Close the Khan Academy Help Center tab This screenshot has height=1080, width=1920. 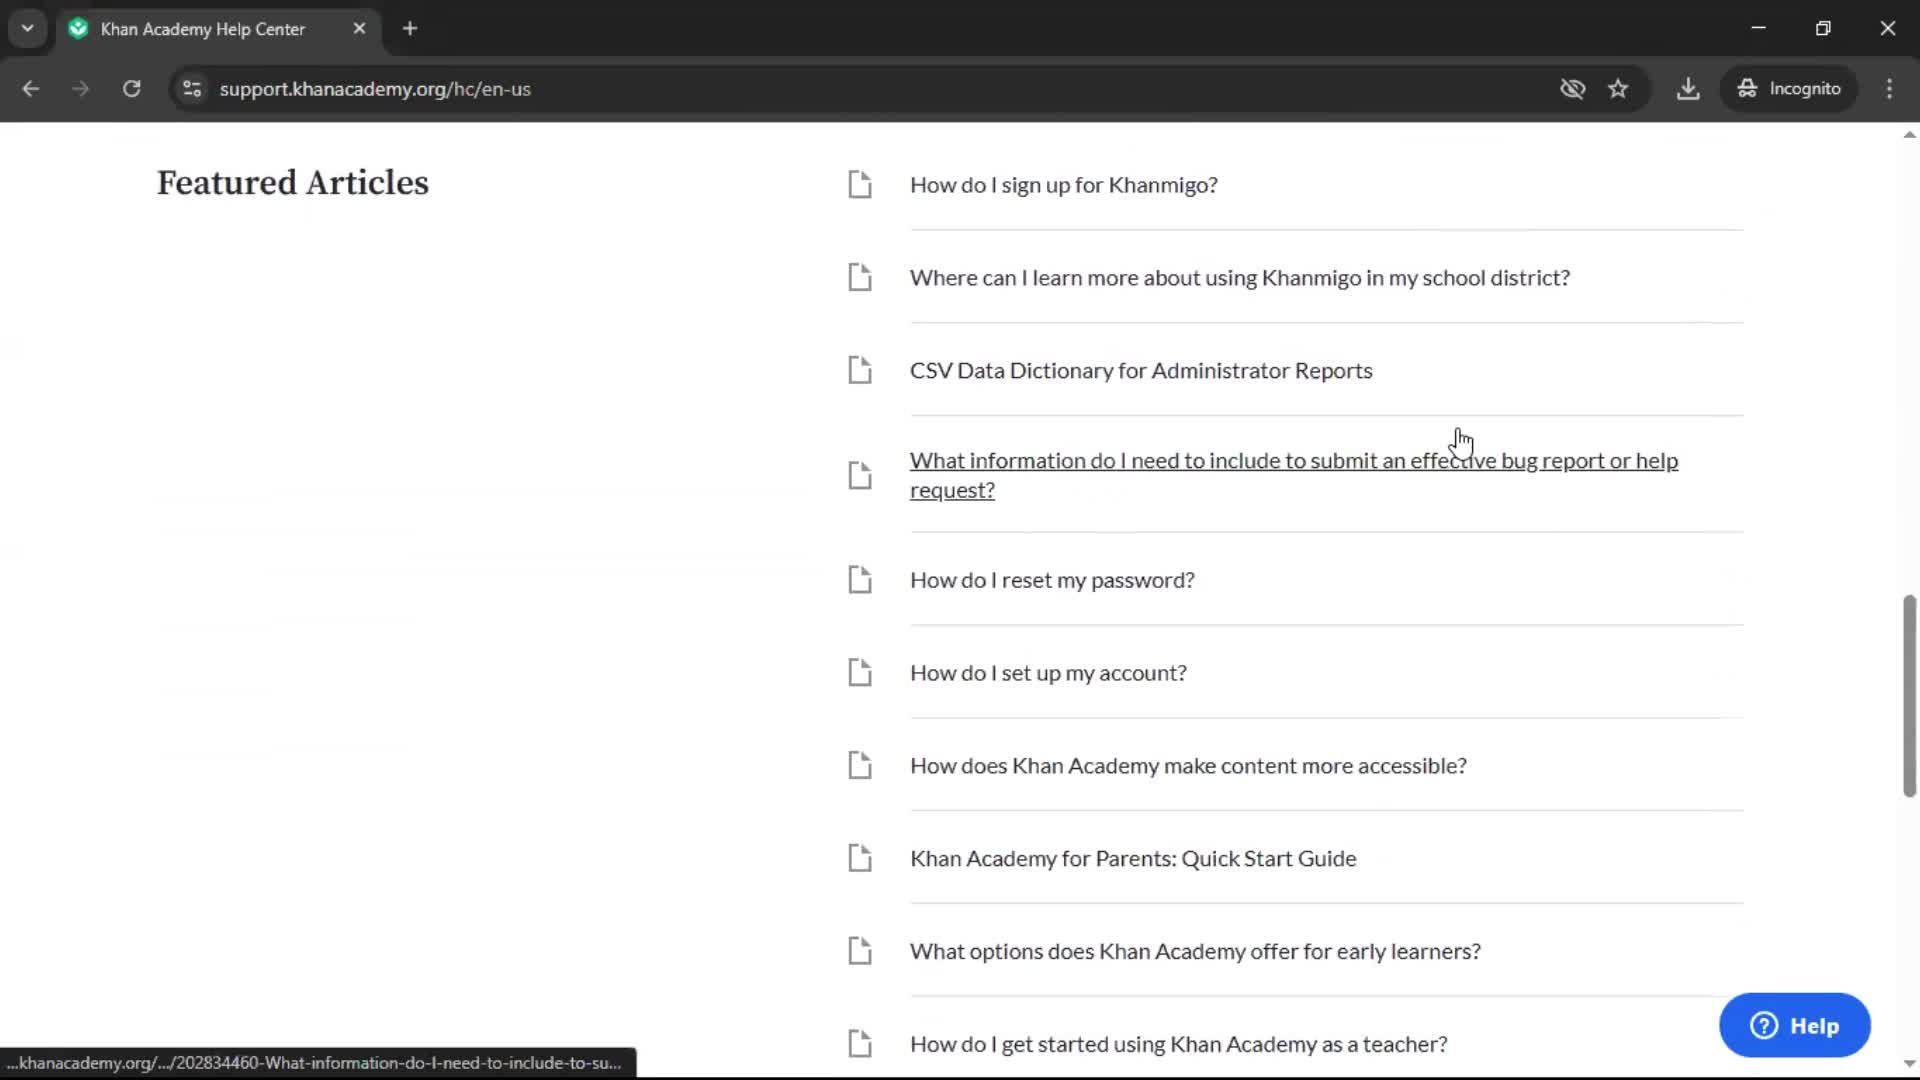point(359,29)
